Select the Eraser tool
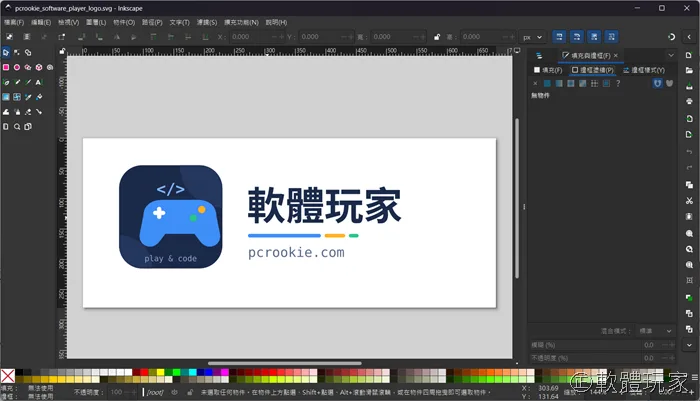The image size is (700, 401). click(x=28, y=112)
